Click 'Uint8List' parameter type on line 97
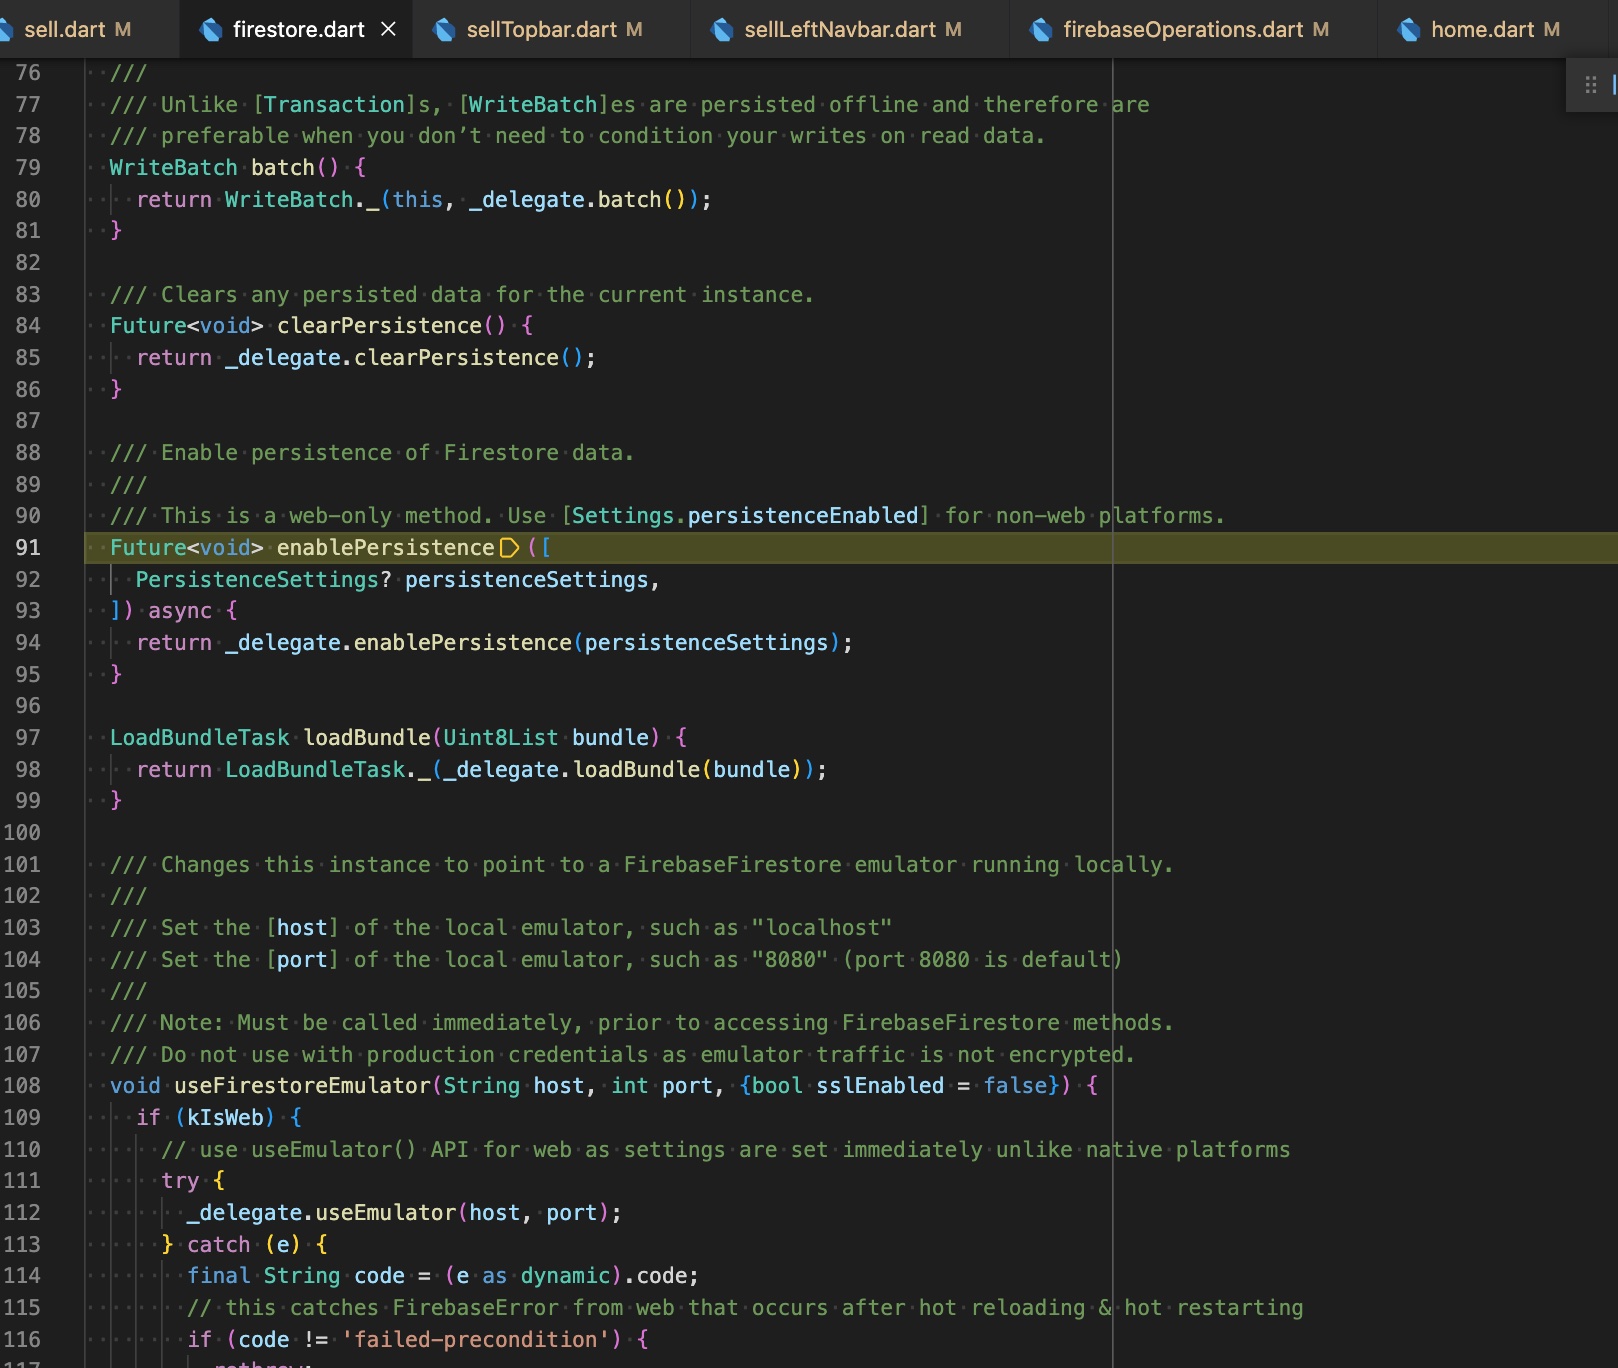The image size is (1618, 1368). (501, 737)
